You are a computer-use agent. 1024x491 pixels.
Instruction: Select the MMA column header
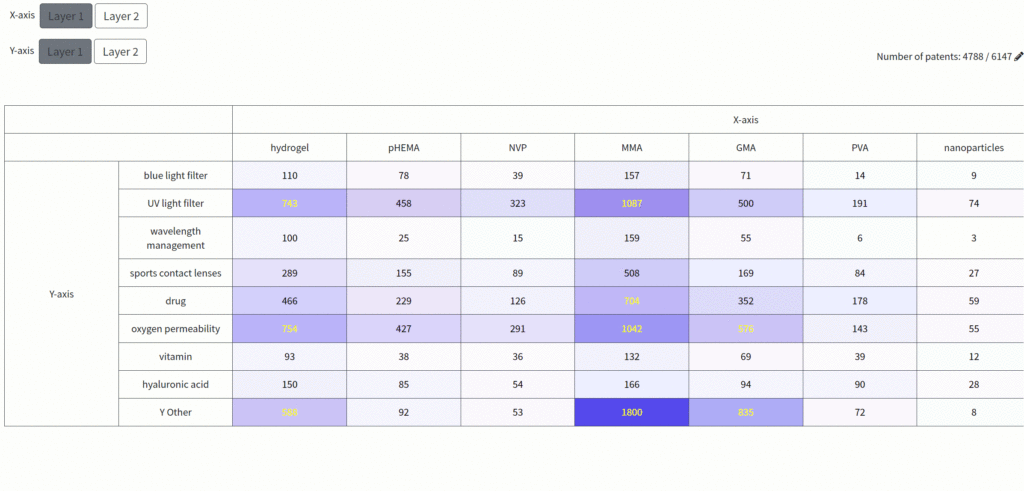631,148
